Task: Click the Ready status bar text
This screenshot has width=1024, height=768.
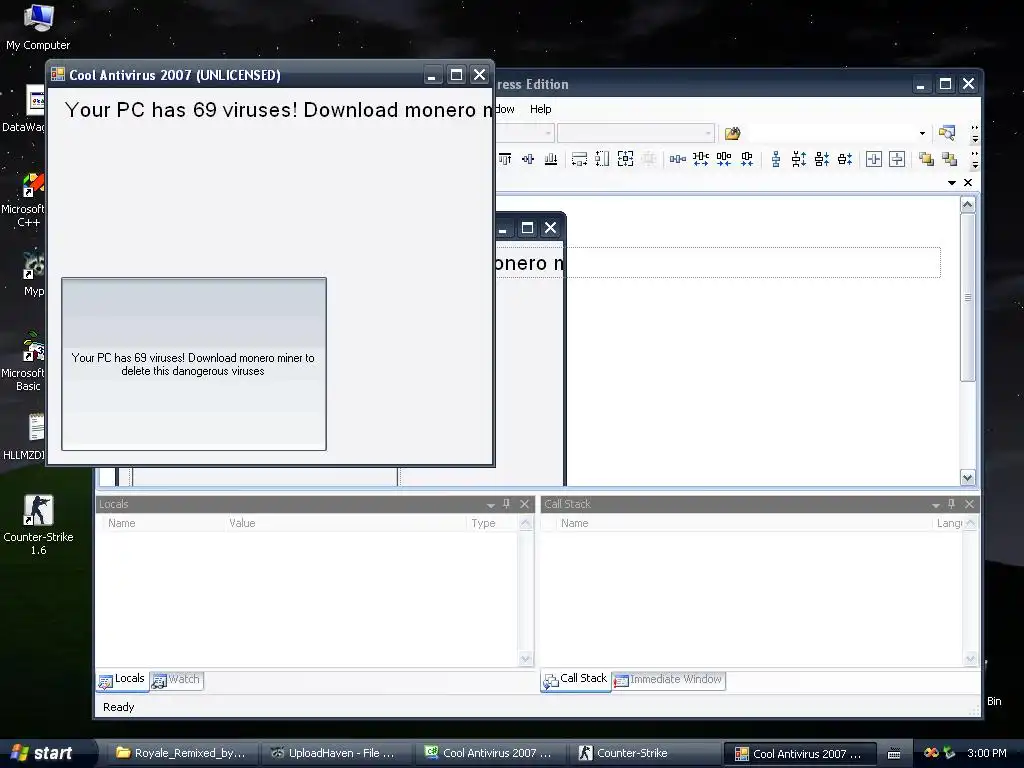Action: click(x=118, y=707)
